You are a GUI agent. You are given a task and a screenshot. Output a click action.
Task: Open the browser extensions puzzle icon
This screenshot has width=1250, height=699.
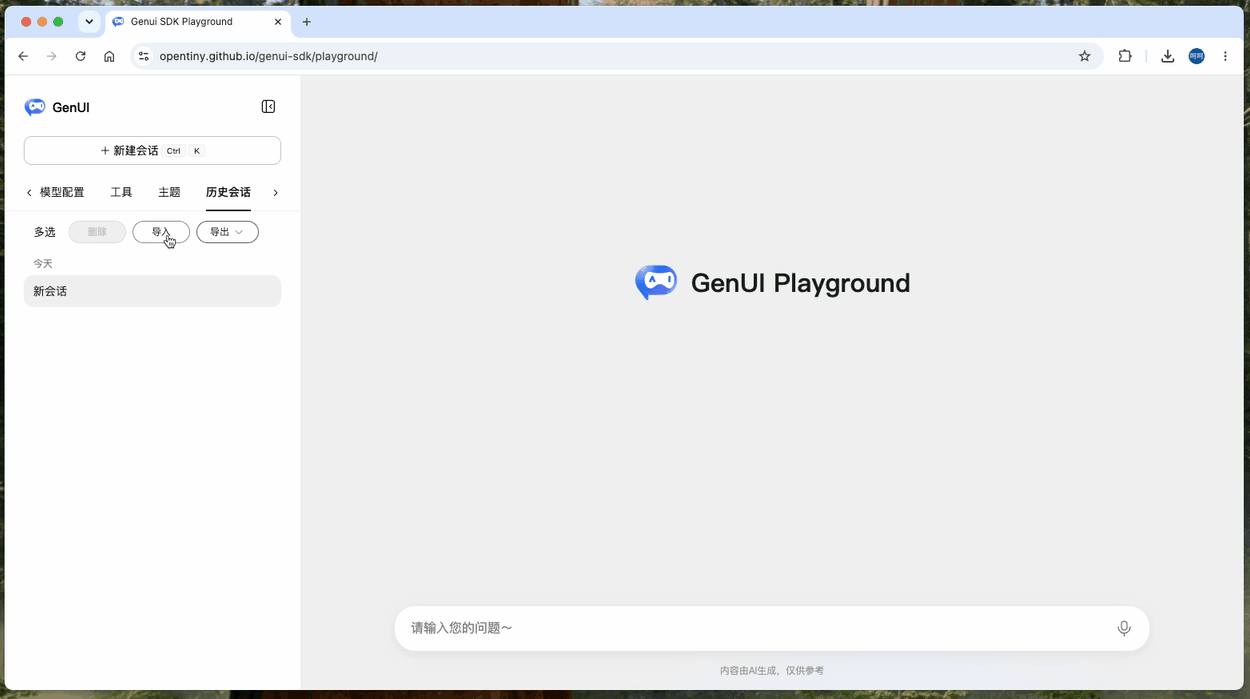(x=1125, y=56)
